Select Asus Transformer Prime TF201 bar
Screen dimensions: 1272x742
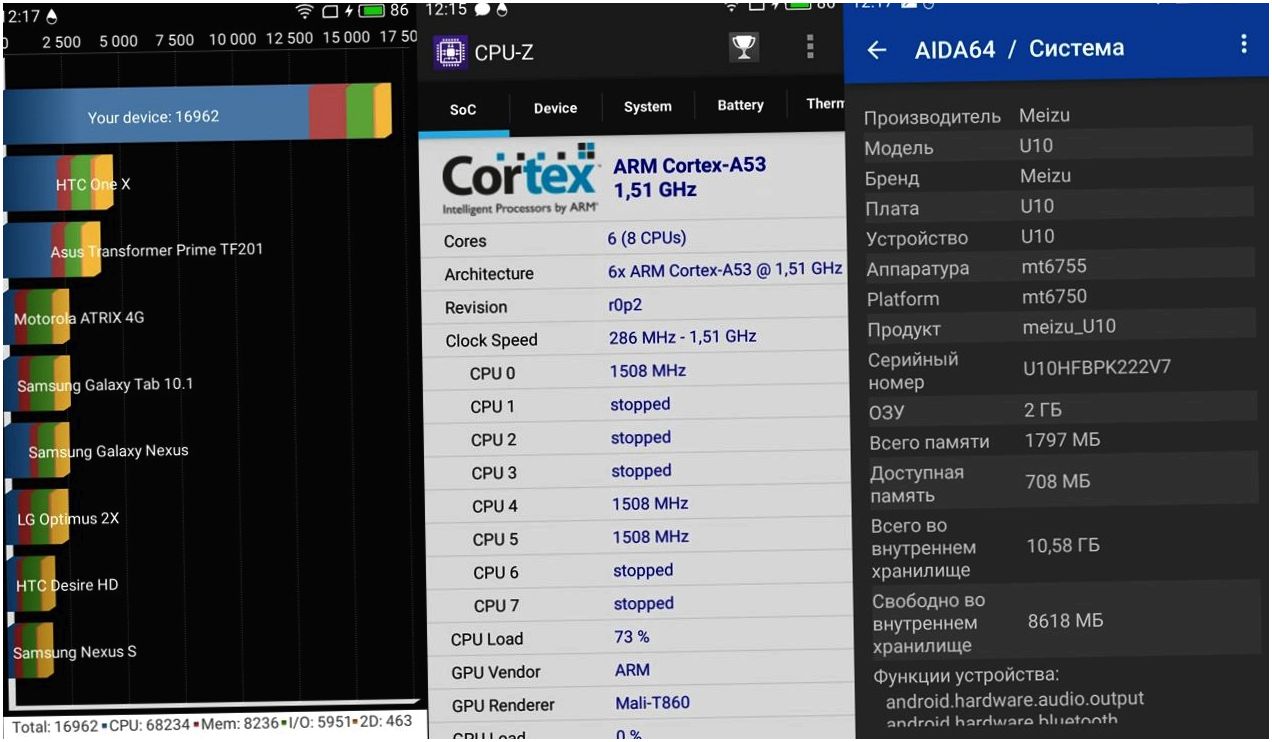(52, 250)
